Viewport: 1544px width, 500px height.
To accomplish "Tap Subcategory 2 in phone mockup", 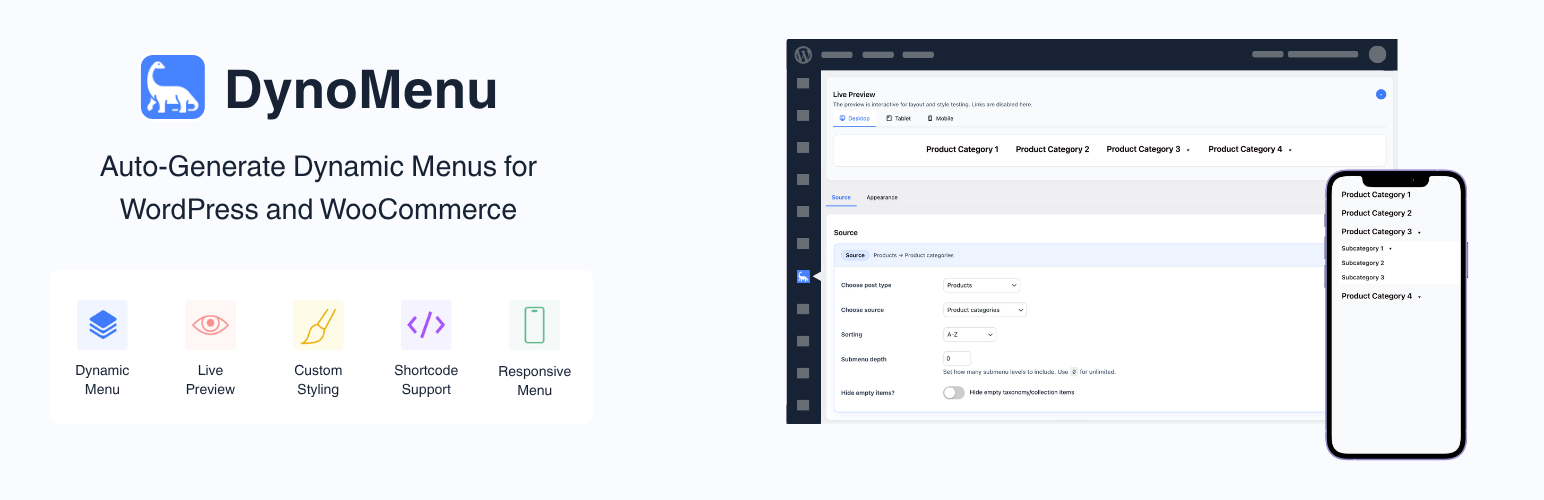I will 1362,263.
